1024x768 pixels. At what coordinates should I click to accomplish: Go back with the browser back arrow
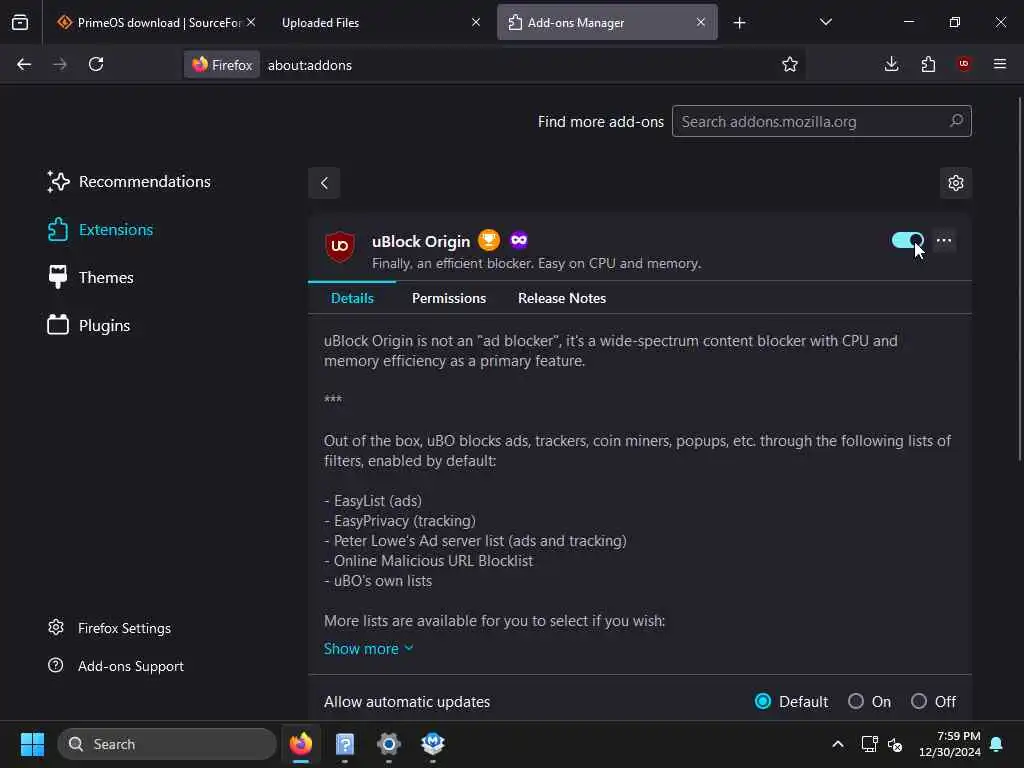coord(24,64)
